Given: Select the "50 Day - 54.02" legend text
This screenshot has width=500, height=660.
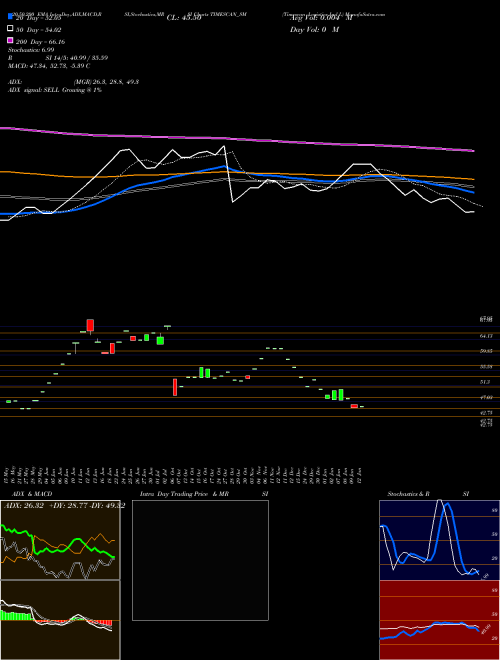Looking at the screenshot, I should click(x=39, y=29).
